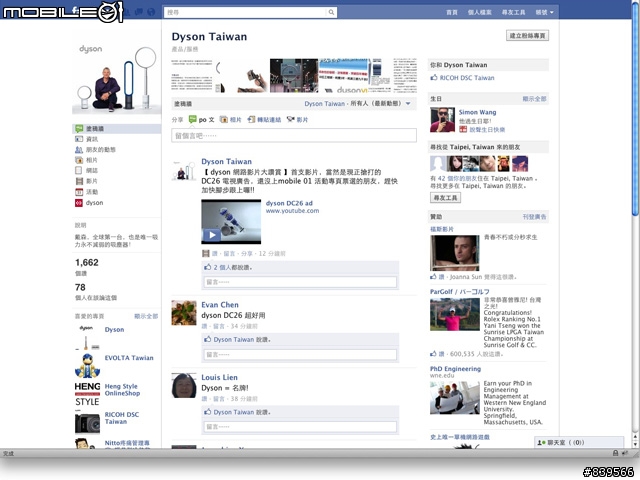Click inside the Facebook search field
This screenshot has width=640, height=480.
[x=246, y=12]
